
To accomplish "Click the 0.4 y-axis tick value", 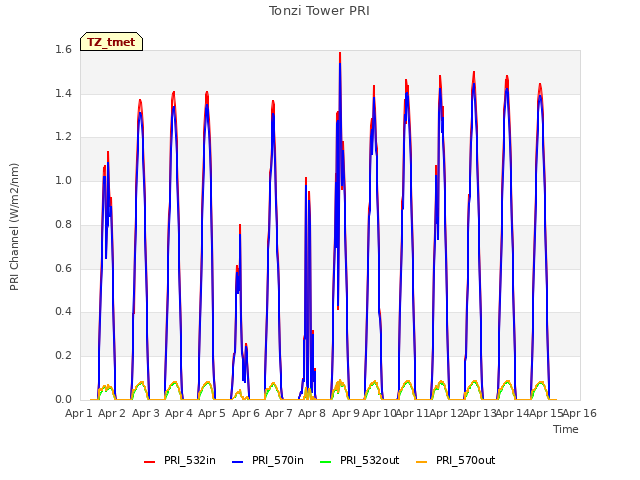I will tap(63, 312).
